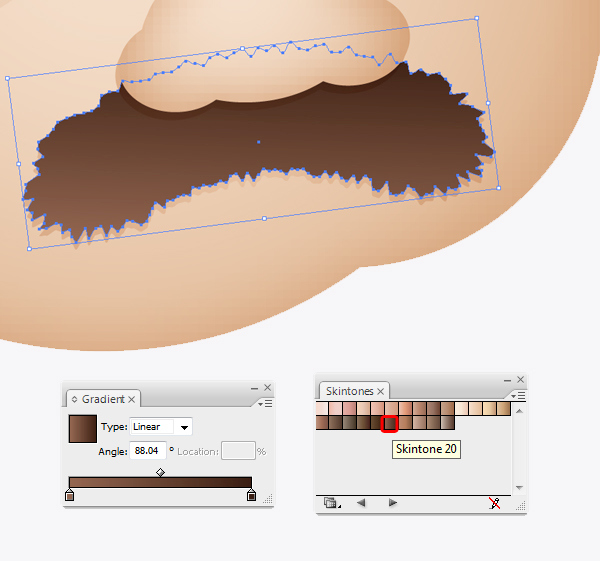Click the crossed-out eyedropper persistent icon
Image resolution: width=600 pixels, height=561 pixels.
494,503
